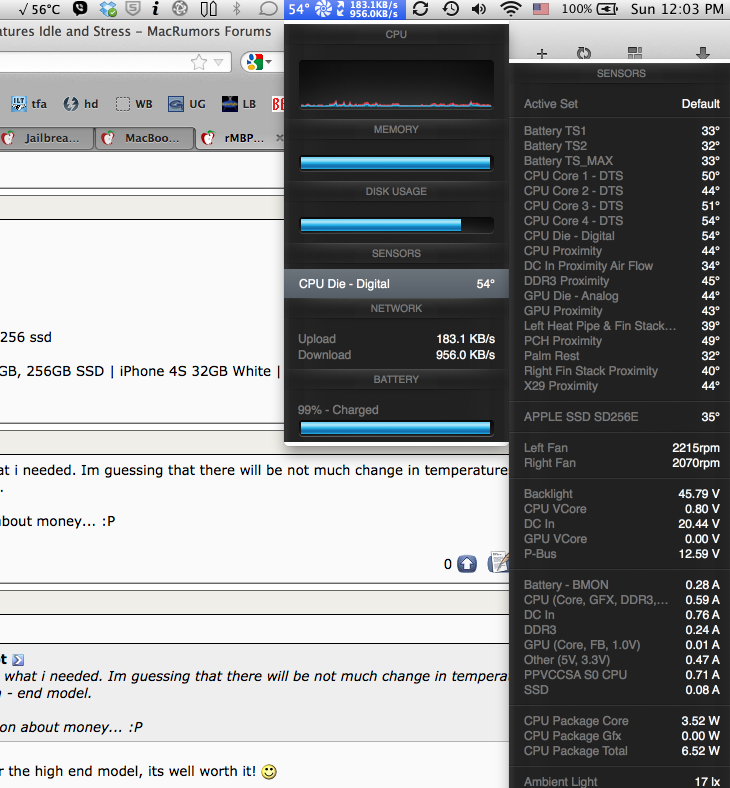Click the fan icon in iStat menu
This screenshot has height=788, width=730.
tap(323, 9)
